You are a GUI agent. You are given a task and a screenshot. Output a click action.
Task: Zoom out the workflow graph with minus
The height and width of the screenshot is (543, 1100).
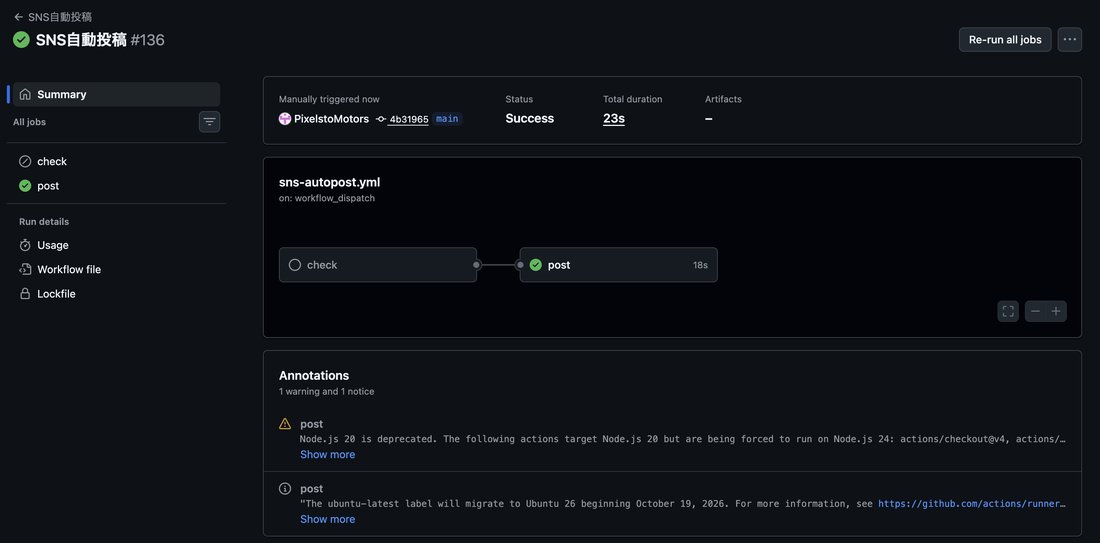[x=1035, y=311]
